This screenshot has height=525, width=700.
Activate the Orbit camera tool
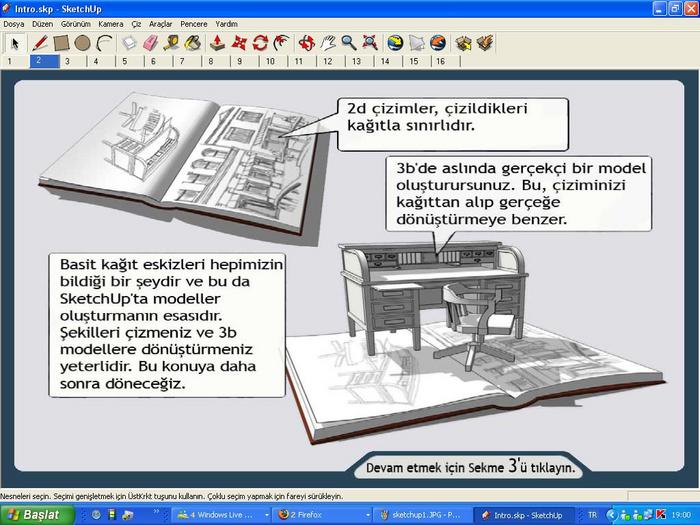[x=307, y=43]
